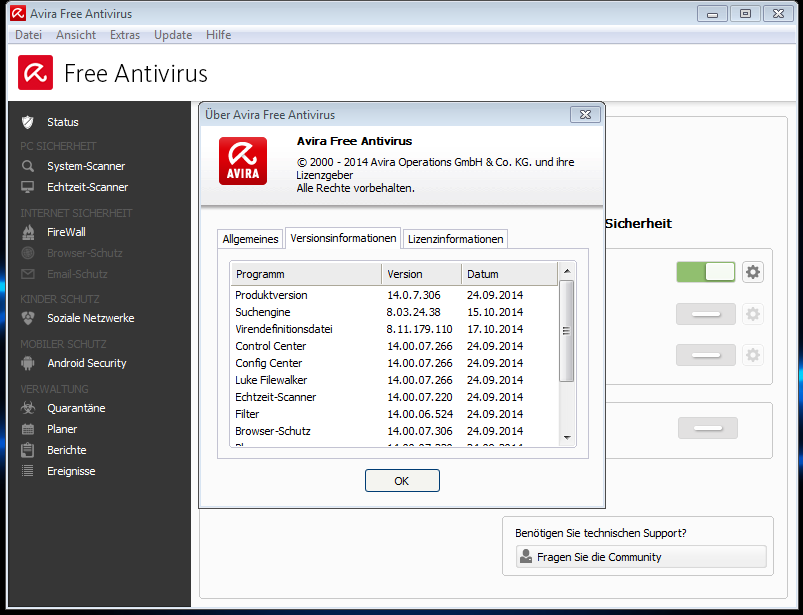Click version value 14.00.06.524
This screenshot has height=615, width=803.
click(419, 414)
